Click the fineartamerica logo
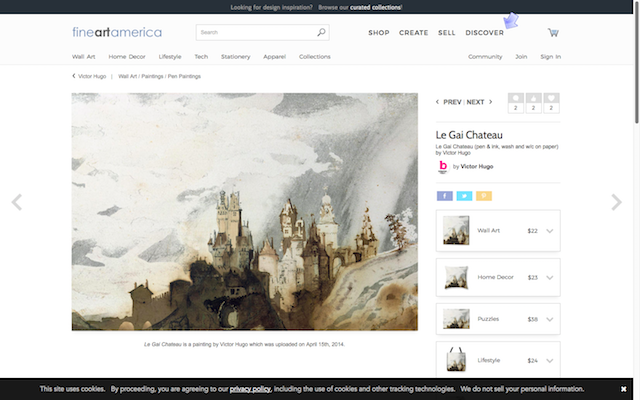 (x=117, y=32)
